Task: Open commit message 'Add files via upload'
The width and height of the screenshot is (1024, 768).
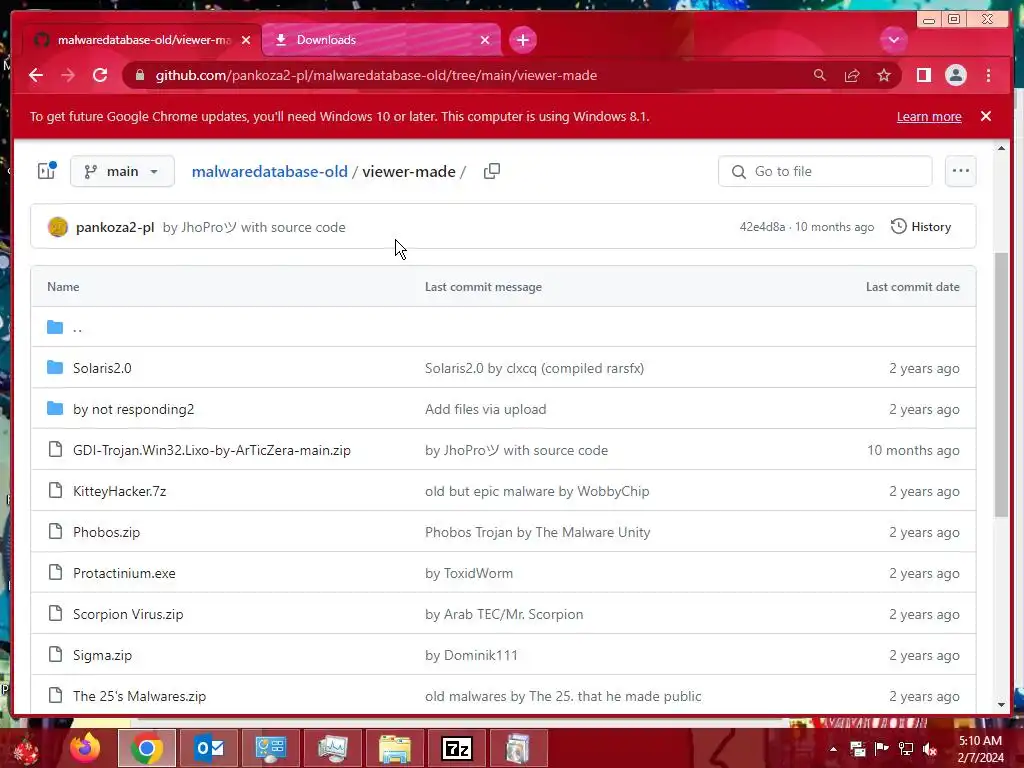Action: pos(485,409)
